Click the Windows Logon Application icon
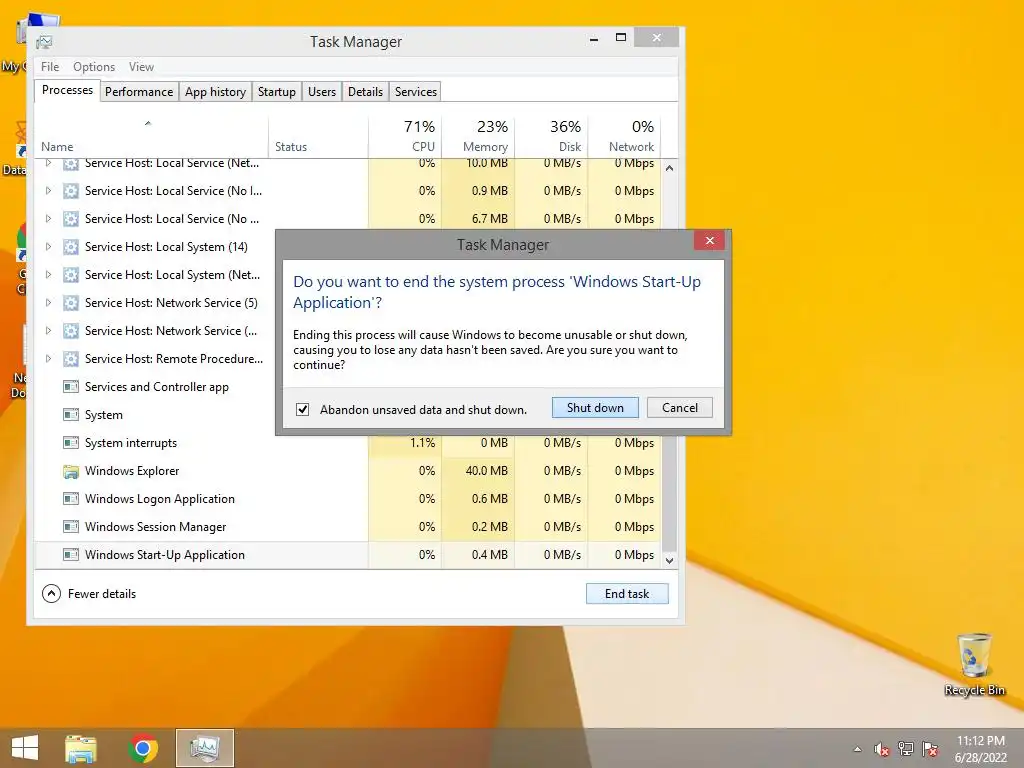 point(71,499)
